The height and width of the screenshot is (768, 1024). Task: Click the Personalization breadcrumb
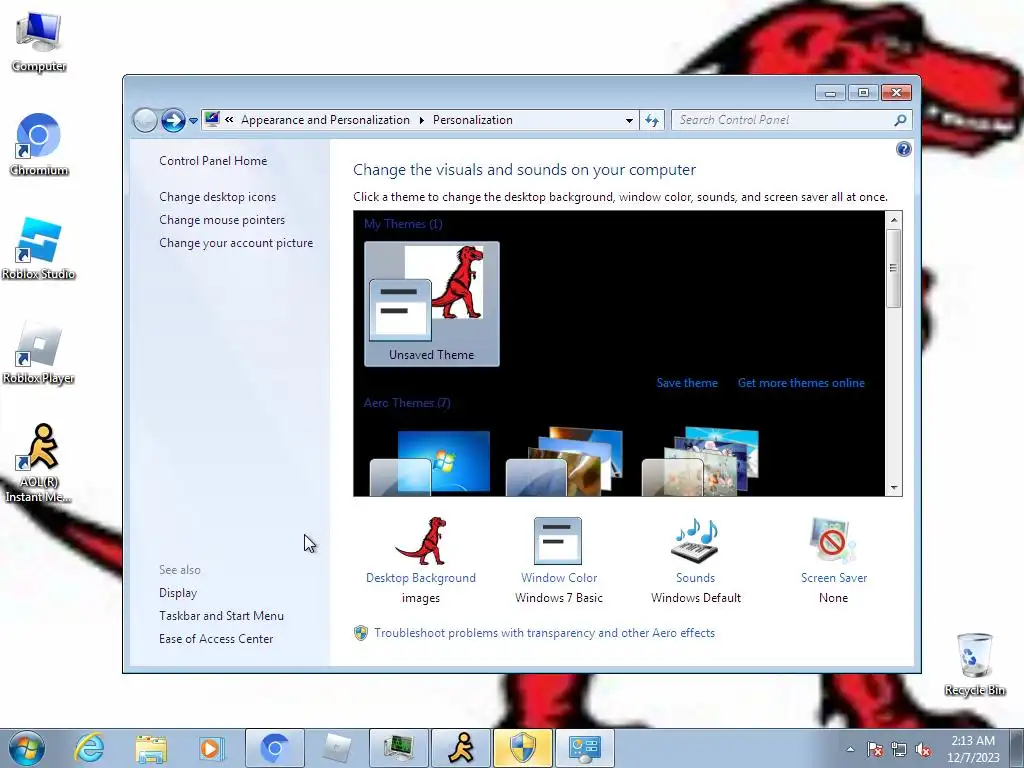click(473, 120)
